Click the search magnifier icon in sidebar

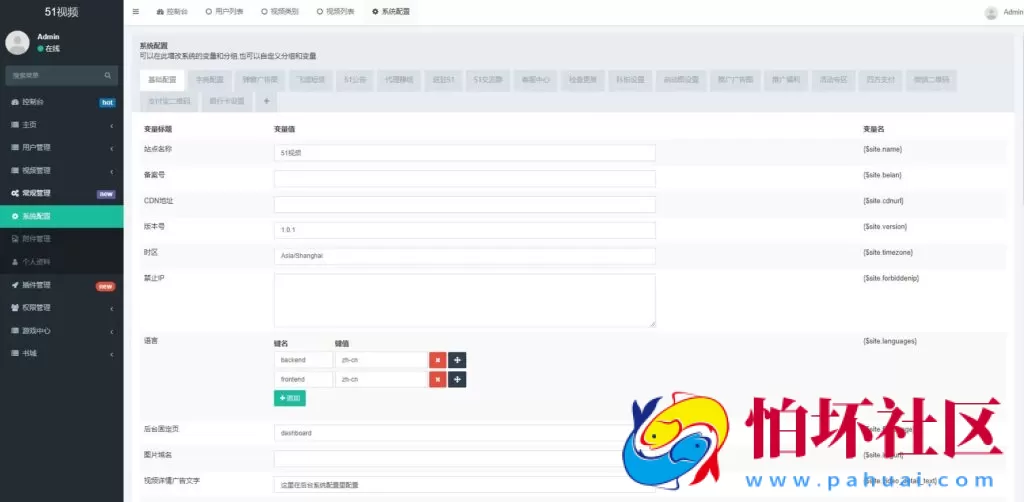108,76
